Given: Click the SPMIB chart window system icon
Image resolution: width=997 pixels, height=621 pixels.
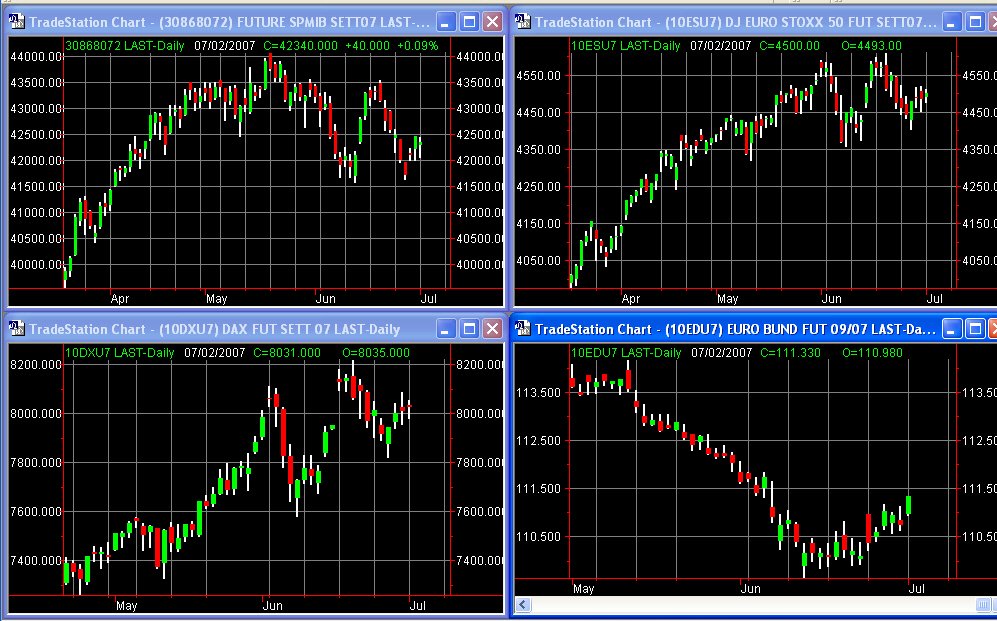Looking at the screenshot, I should click(17, 21).
